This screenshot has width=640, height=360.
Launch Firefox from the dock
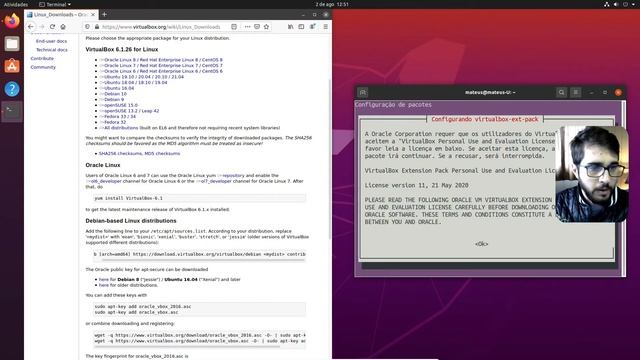pyautogui.click(x=12, y=21)
